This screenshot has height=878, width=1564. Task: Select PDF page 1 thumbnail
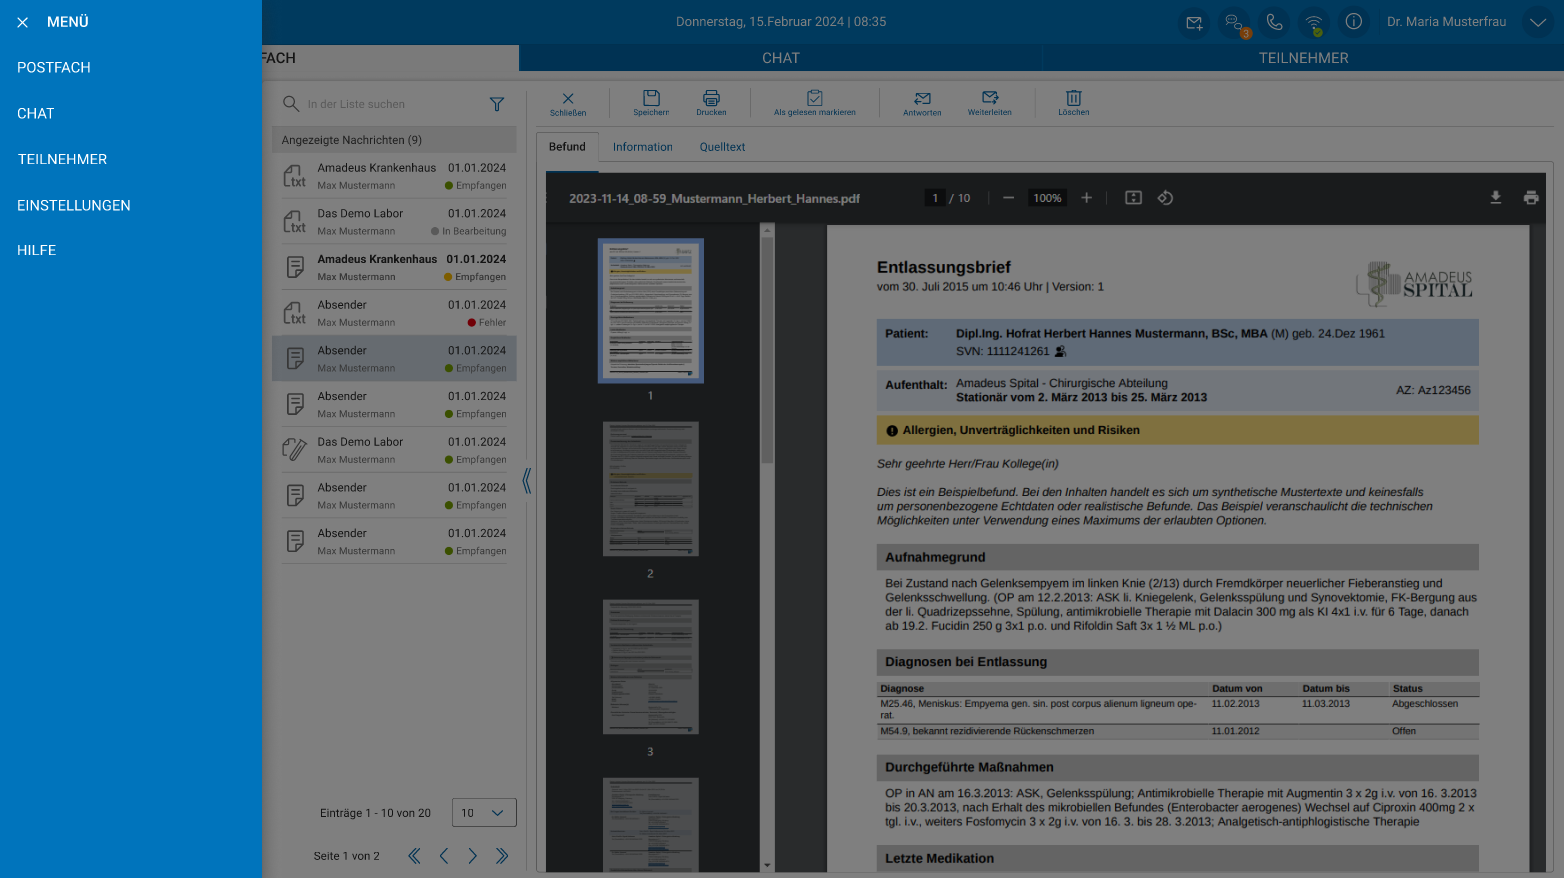[x=651, y=311]
